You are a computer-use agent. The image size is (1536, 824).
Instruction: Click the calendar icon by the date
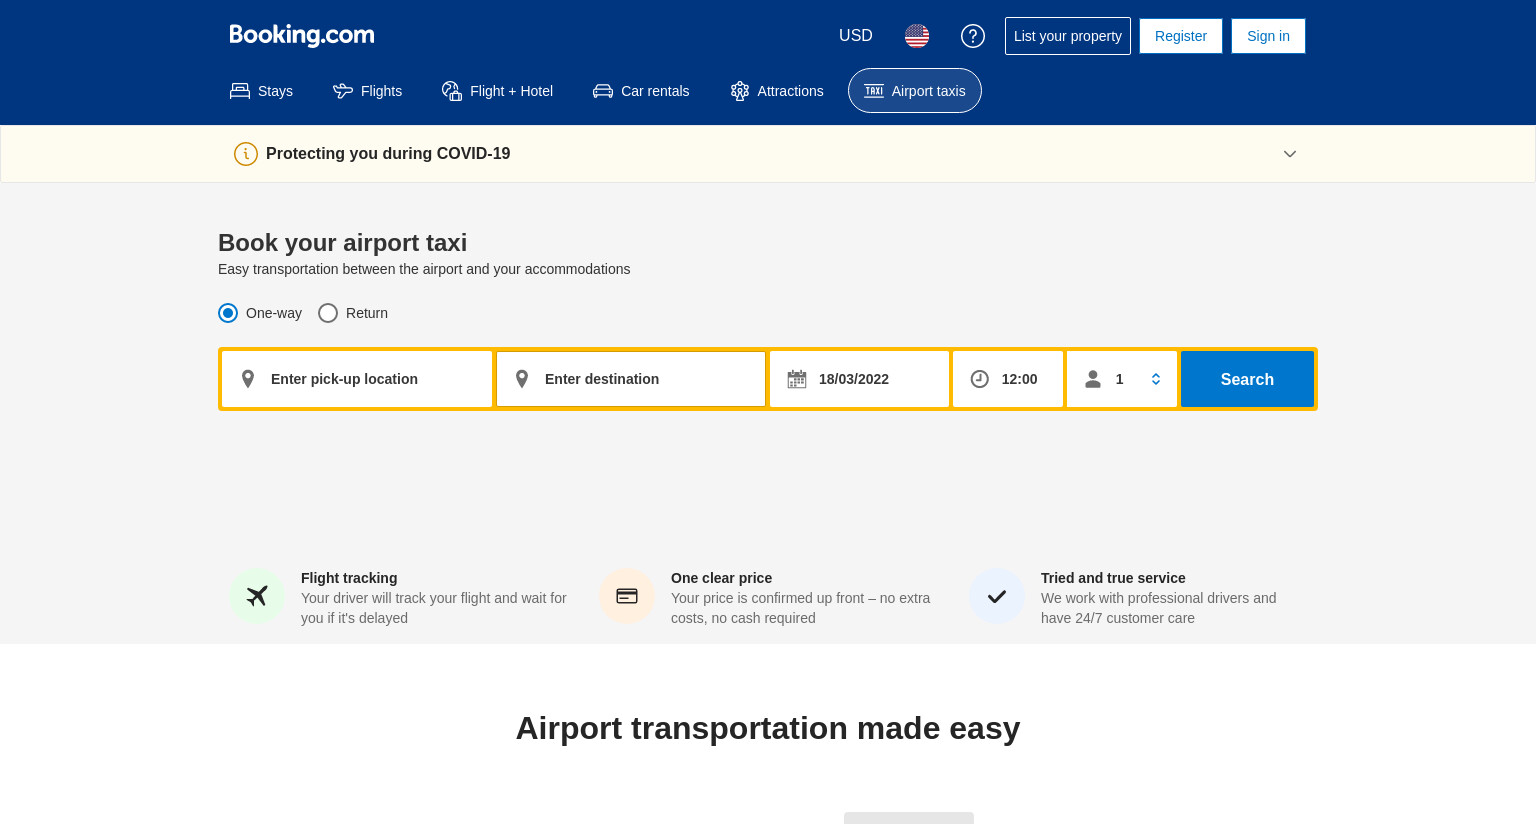(x=797, y=379)
